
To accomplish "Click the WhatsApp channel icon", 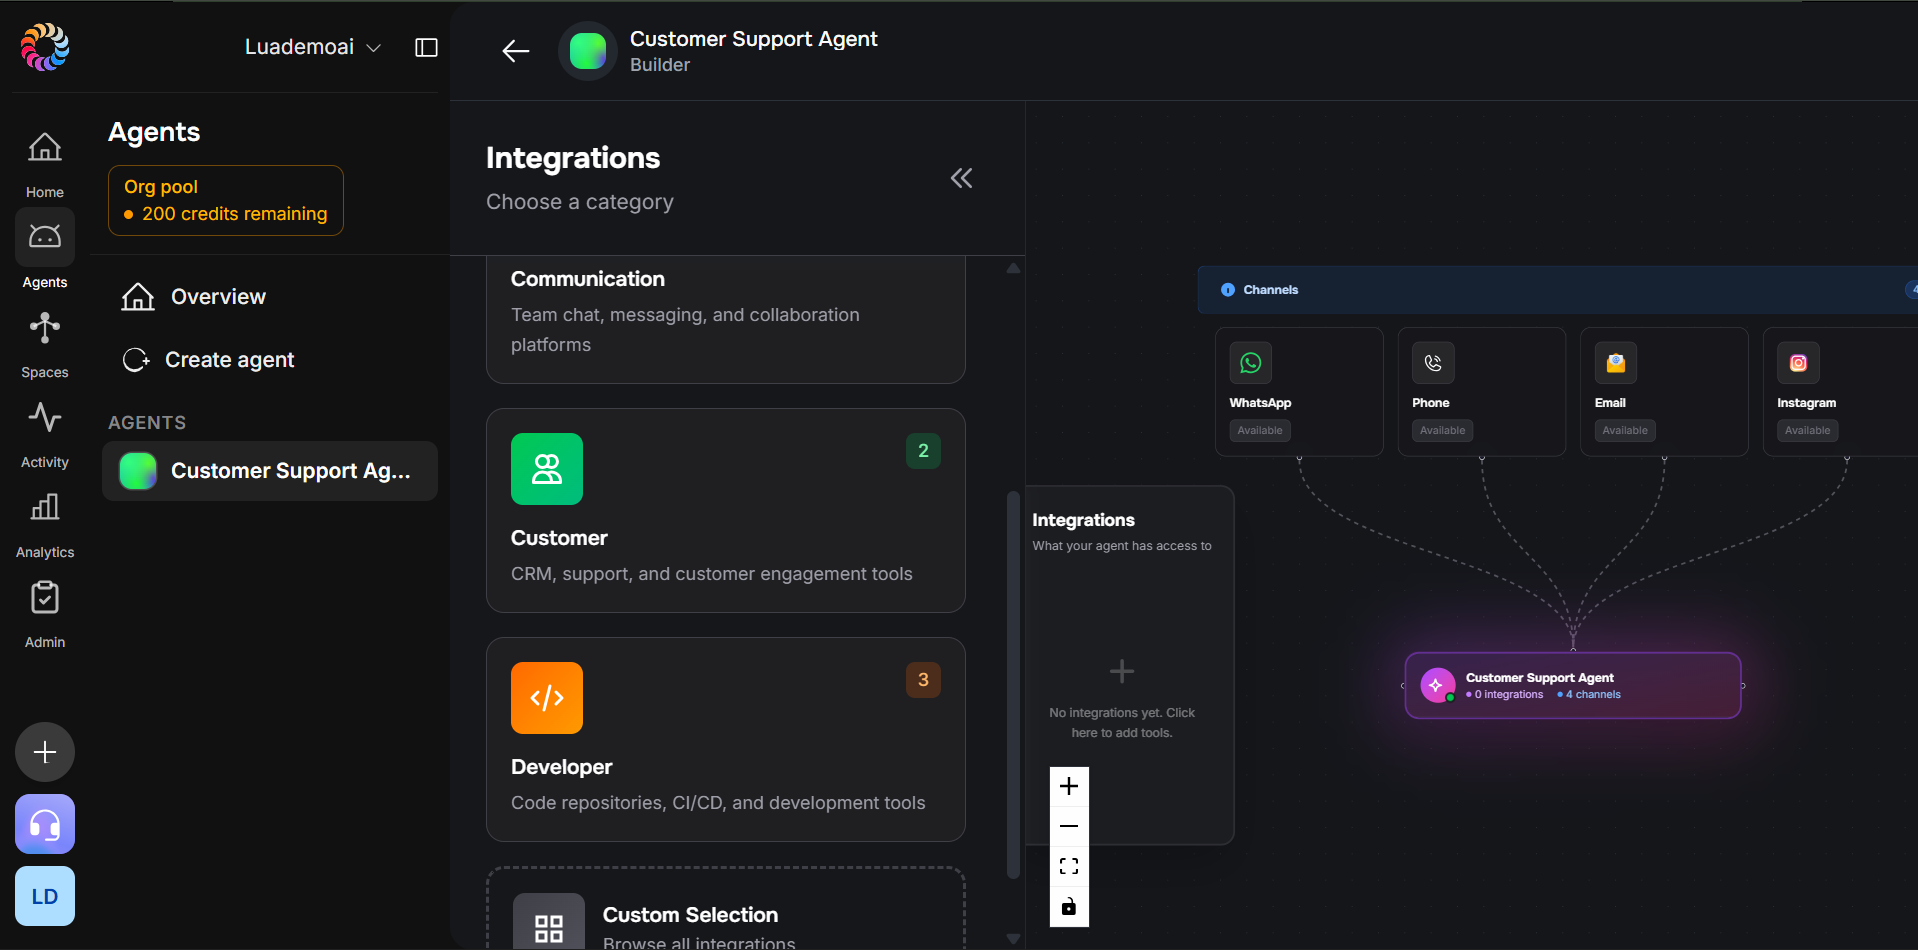I will [1251, 363].
